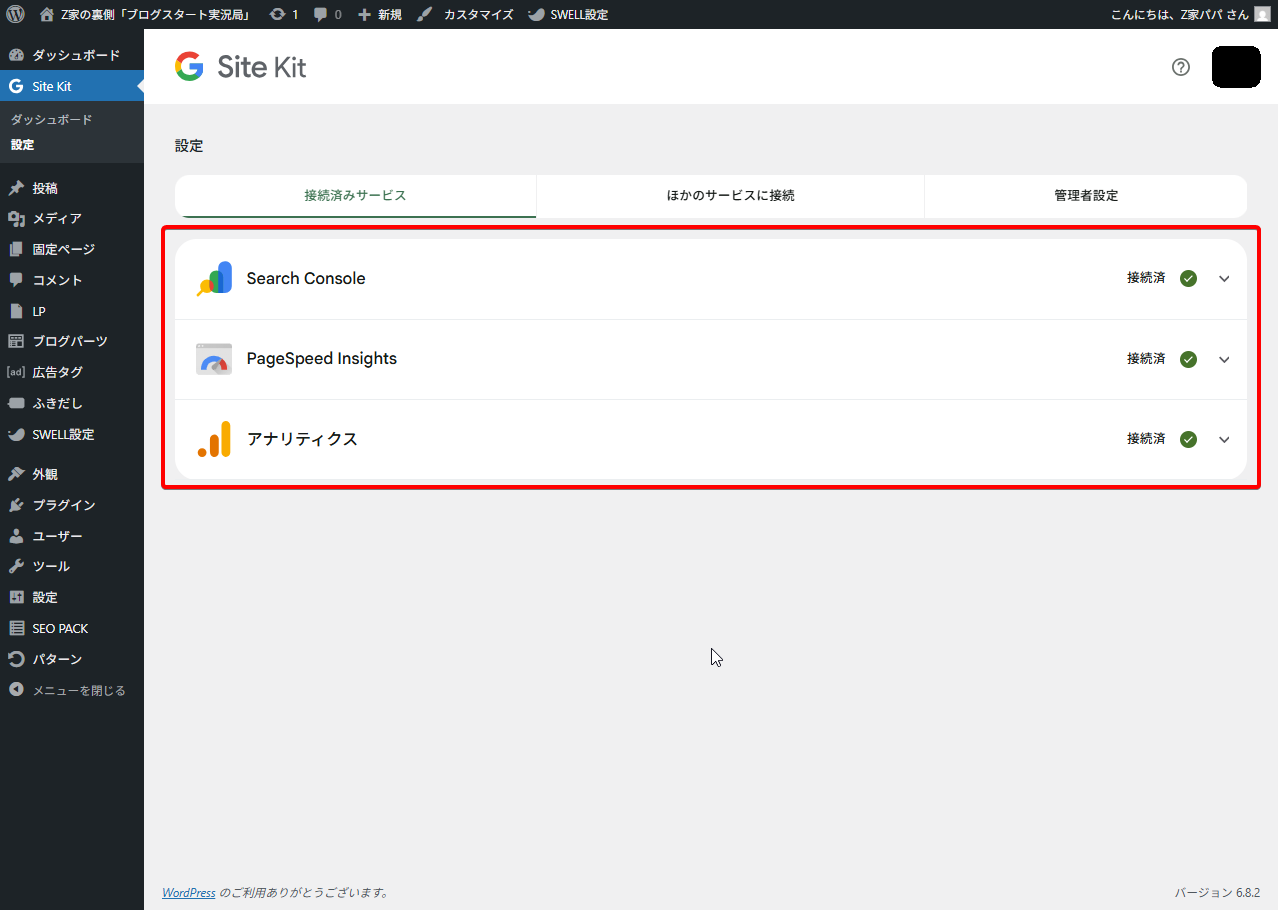
Task: Click the WordPress footer link
Action: [x=189, y=892]
